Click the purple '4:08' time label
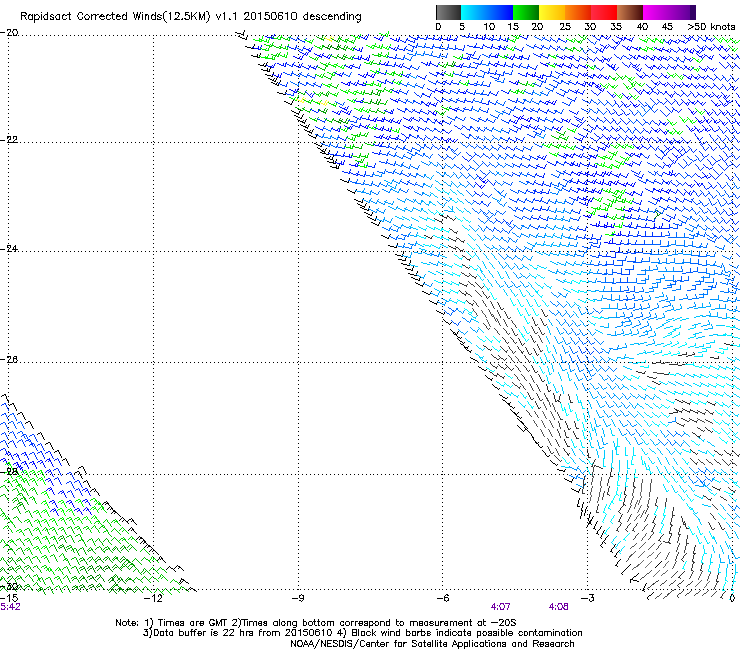This screenshot has height=650, width=740. (558, 607)
